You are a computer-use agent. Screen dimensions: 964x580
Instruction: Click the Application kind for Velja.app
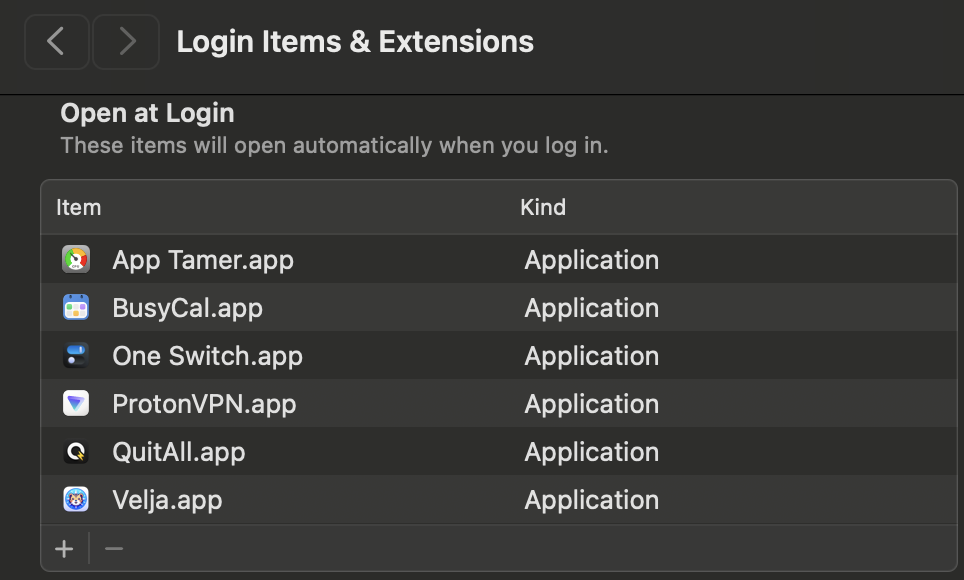(591, 500)
